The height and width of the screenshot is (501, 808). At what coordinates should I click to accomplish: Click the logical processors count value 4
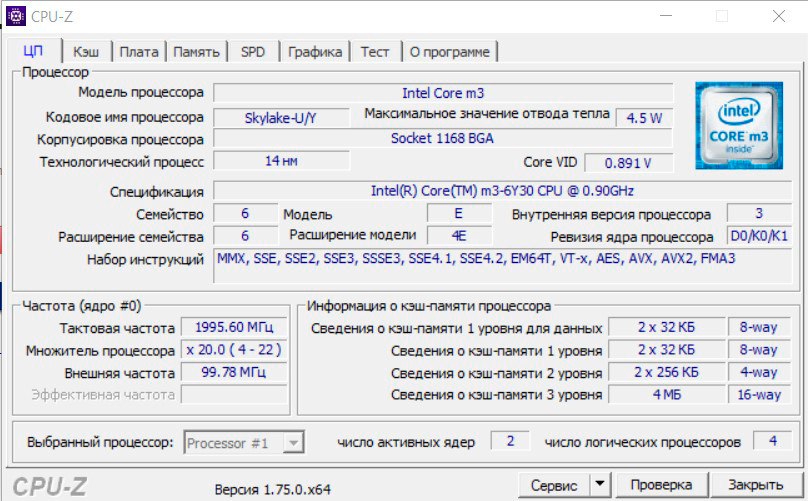[772, 441]
